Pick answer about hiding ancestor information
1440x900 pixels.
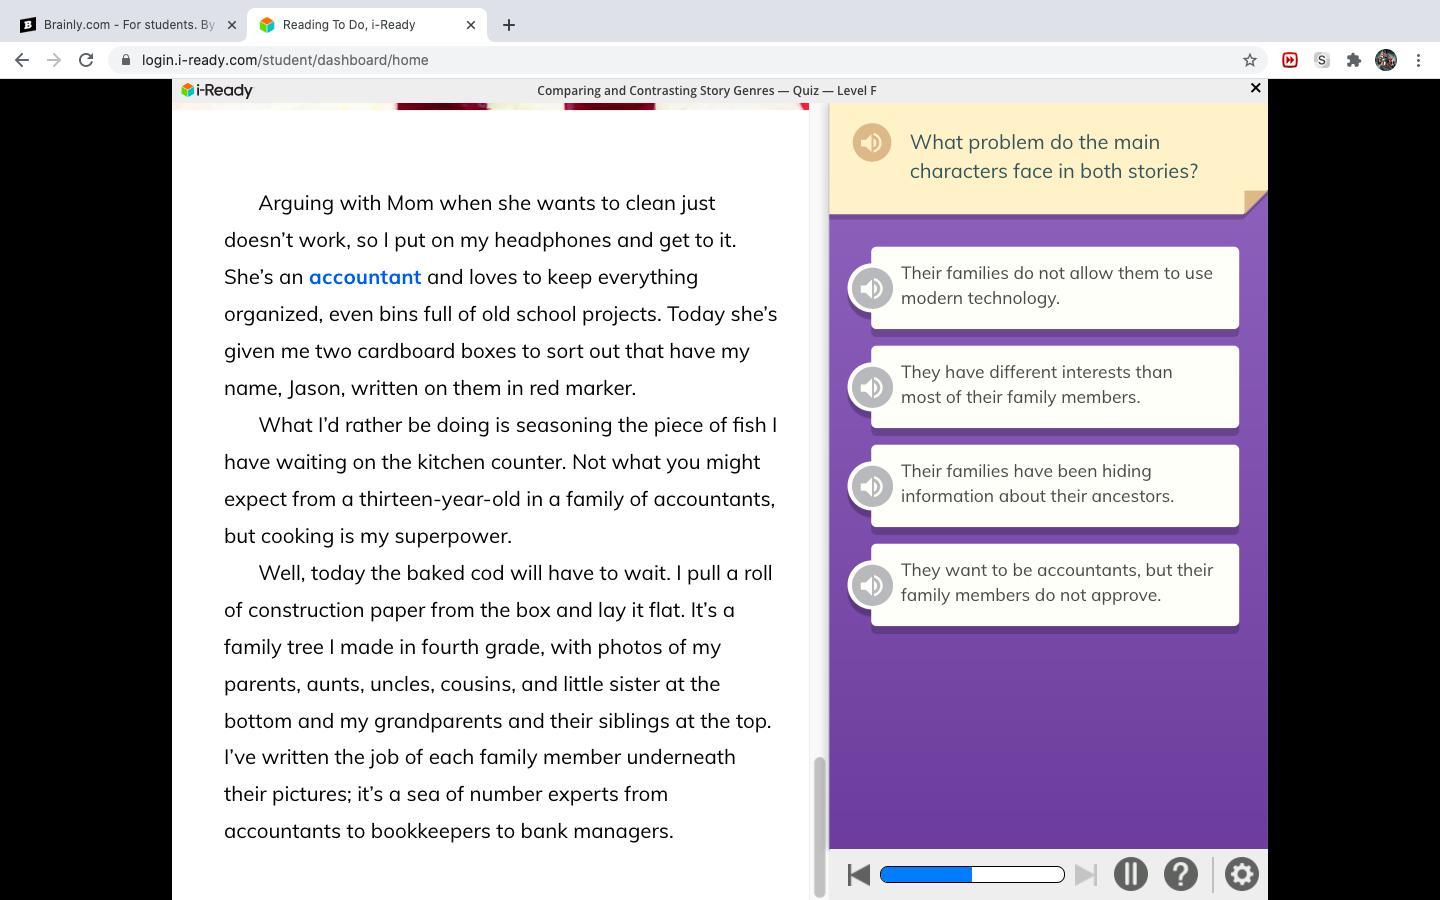(x=1055, y=484)
